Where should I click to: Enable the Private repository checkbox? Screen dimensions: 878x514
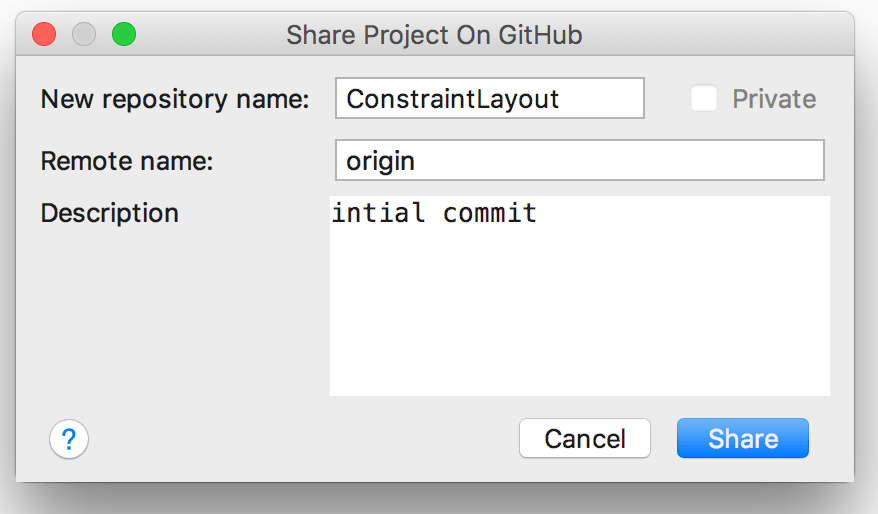703,99
